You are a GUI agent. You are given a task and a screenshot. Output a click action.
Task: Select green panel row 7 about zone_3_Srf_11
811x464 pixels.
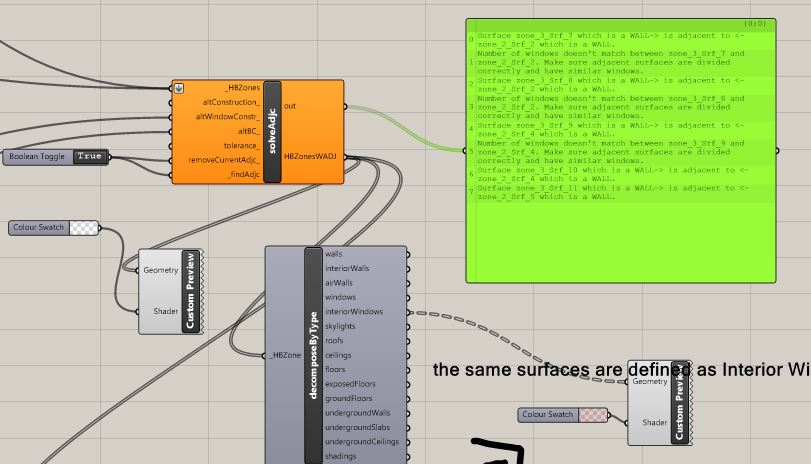(x=621, y=192)
